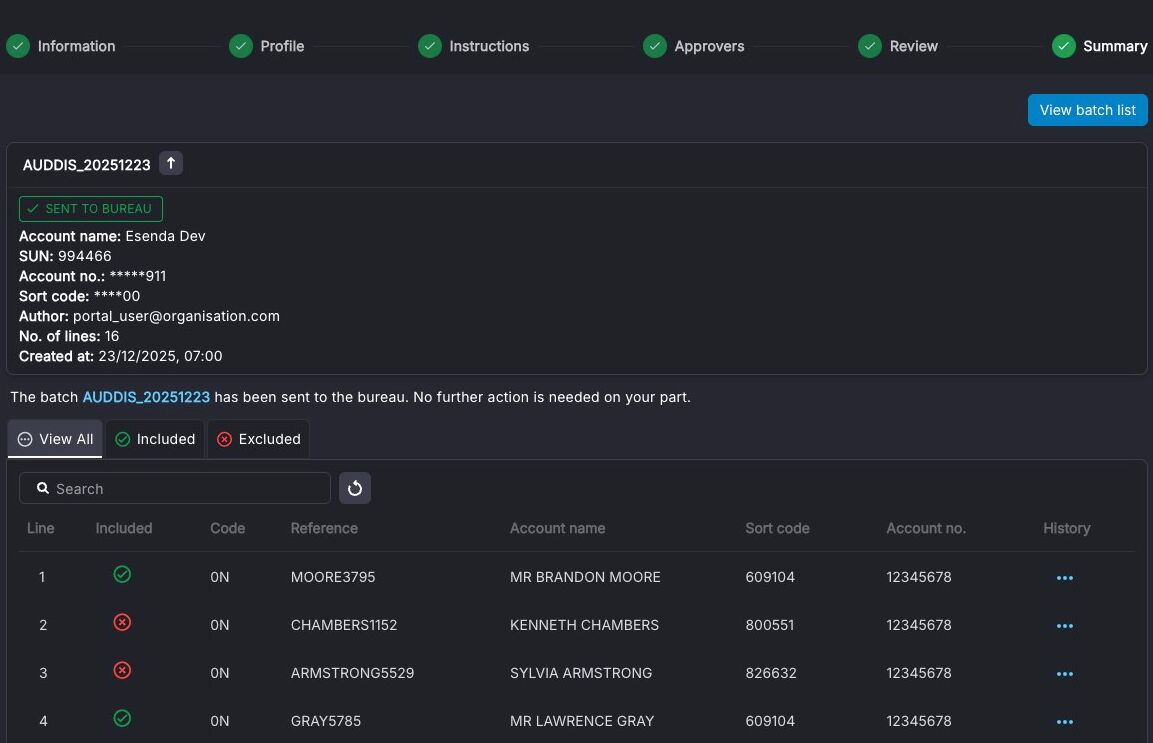Collapse batch details with the up-arrow icon

tap(171, 163)
